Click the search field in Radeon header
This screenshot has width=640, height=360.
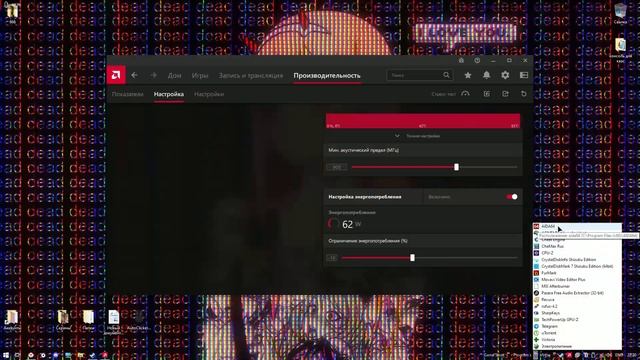tap(420, 75)
